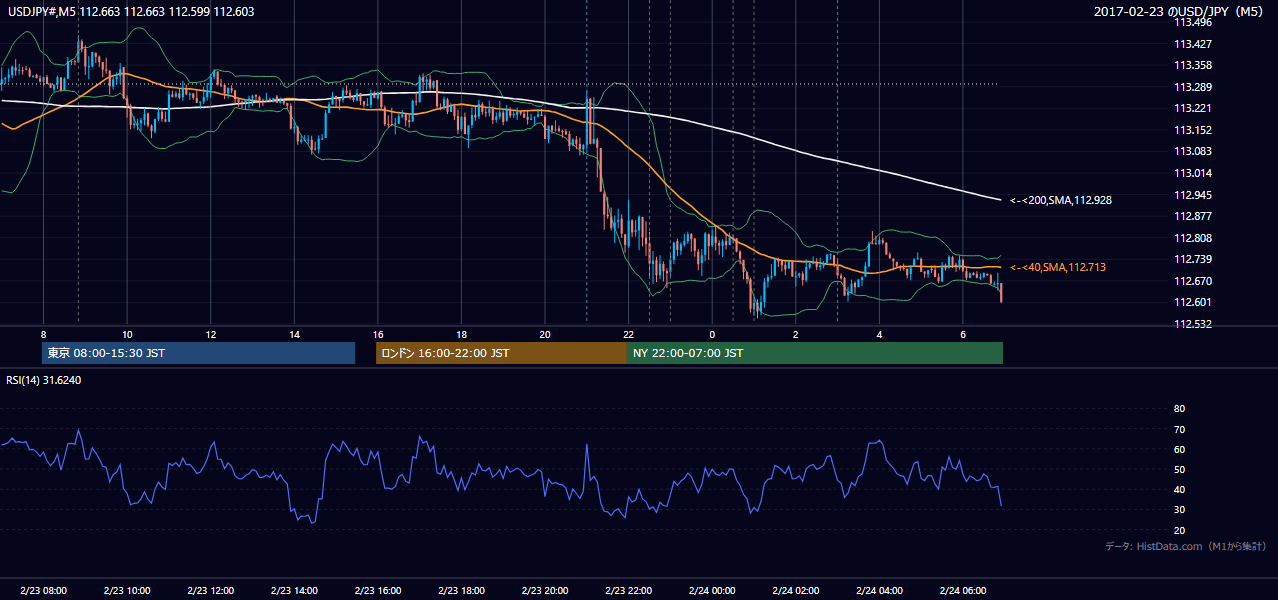1278x600 pixels.
Task: Click price axis value 112.670
Action: [1192, 281]
